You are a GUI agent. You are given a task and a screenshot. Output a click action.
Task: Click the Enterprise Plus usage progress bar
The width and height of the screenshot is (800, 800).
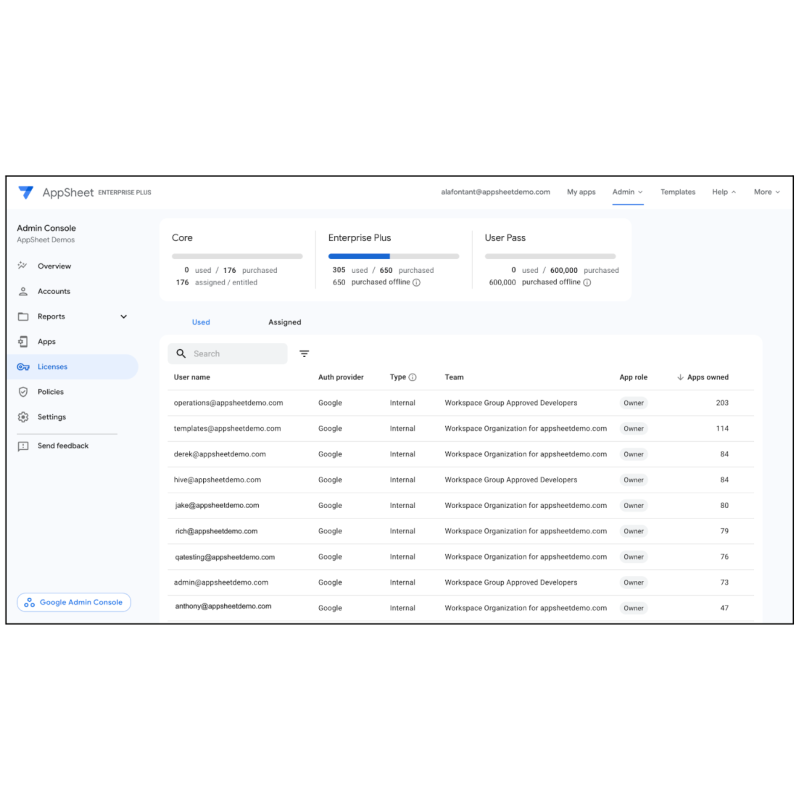click(x=394, y=256)
